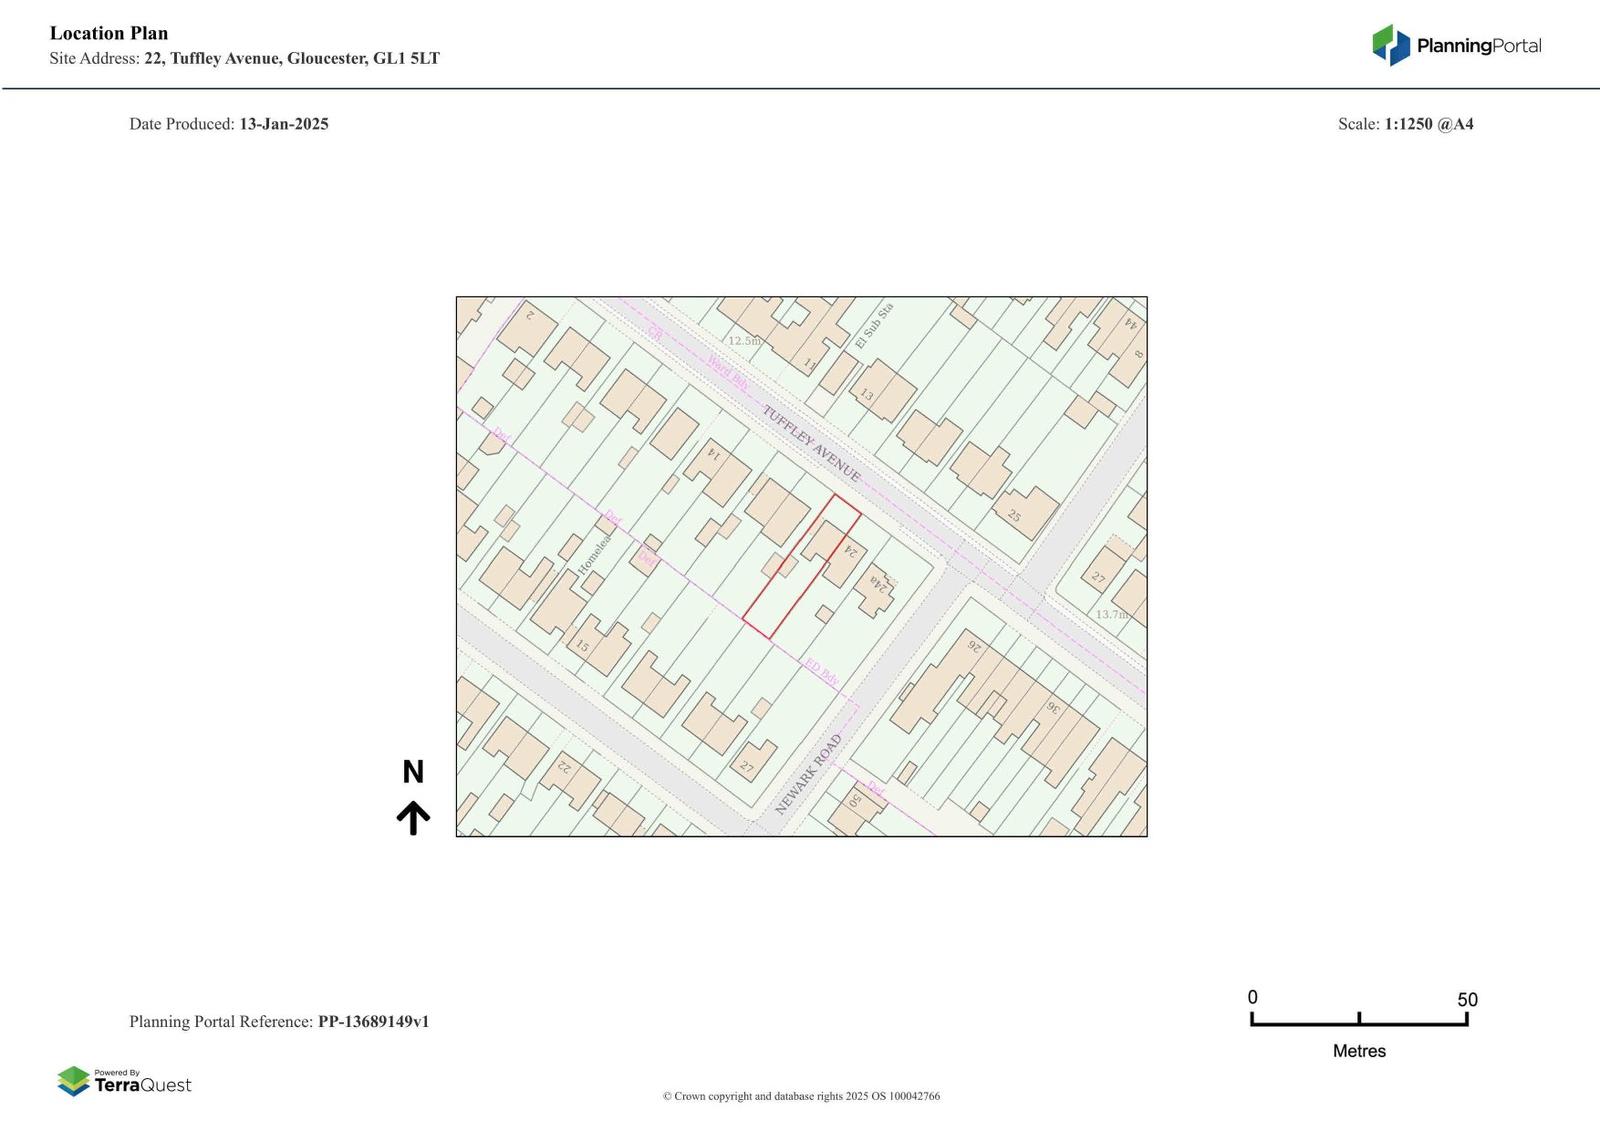Click the TerraQuest logo
The image size is (1600, 1131).
point(124,1081)
